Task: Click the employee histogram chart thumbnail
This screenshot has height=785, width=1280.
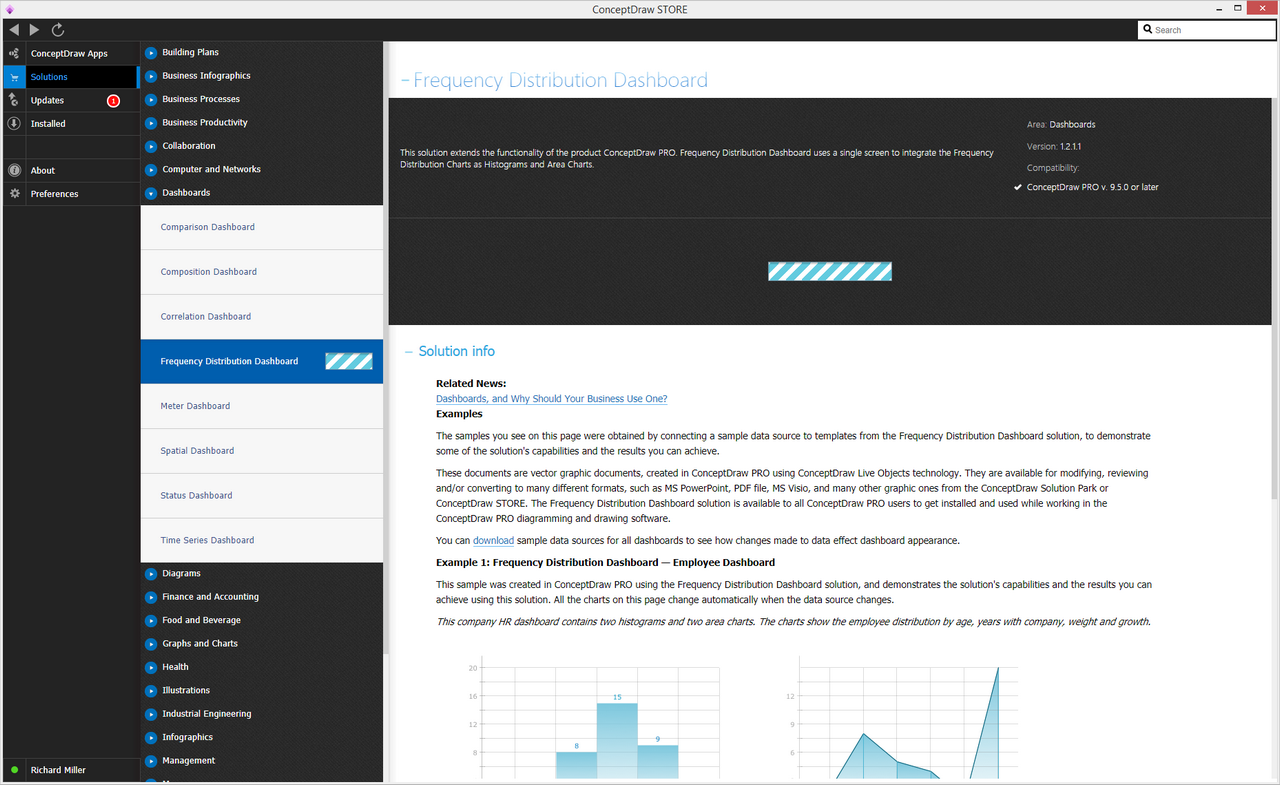Action: pyautogui.click(x=594, y=719)
